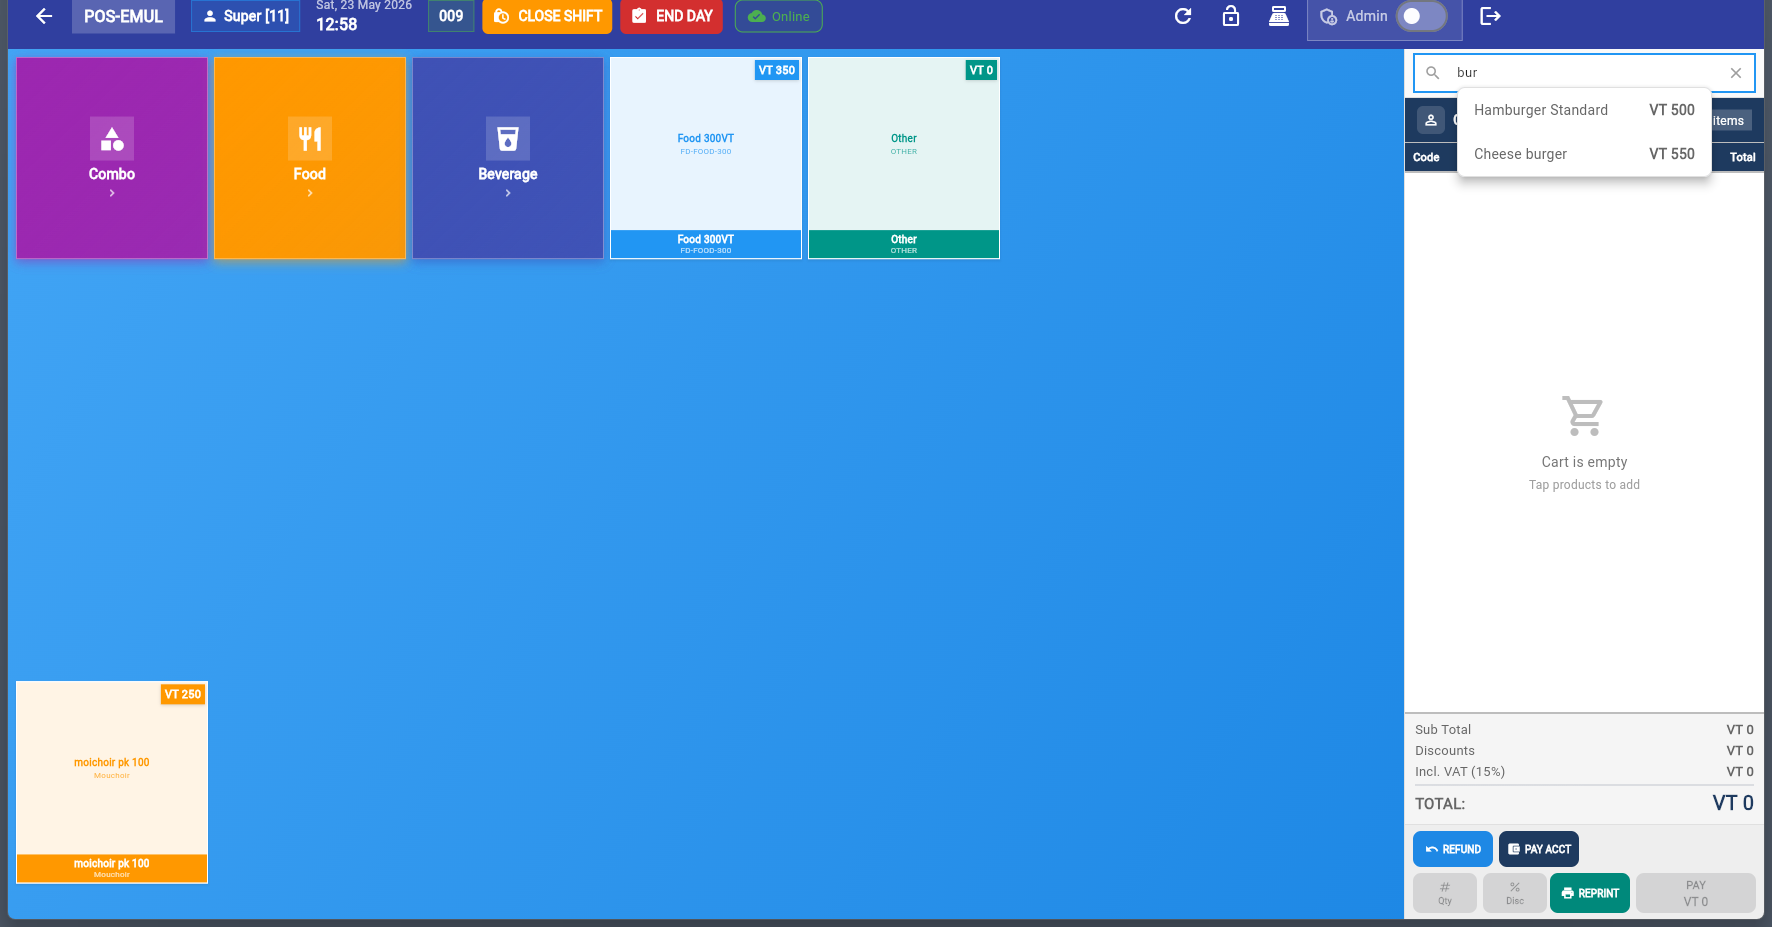
Task: Open the cash register drawer icon
Action: (1279, 16)
